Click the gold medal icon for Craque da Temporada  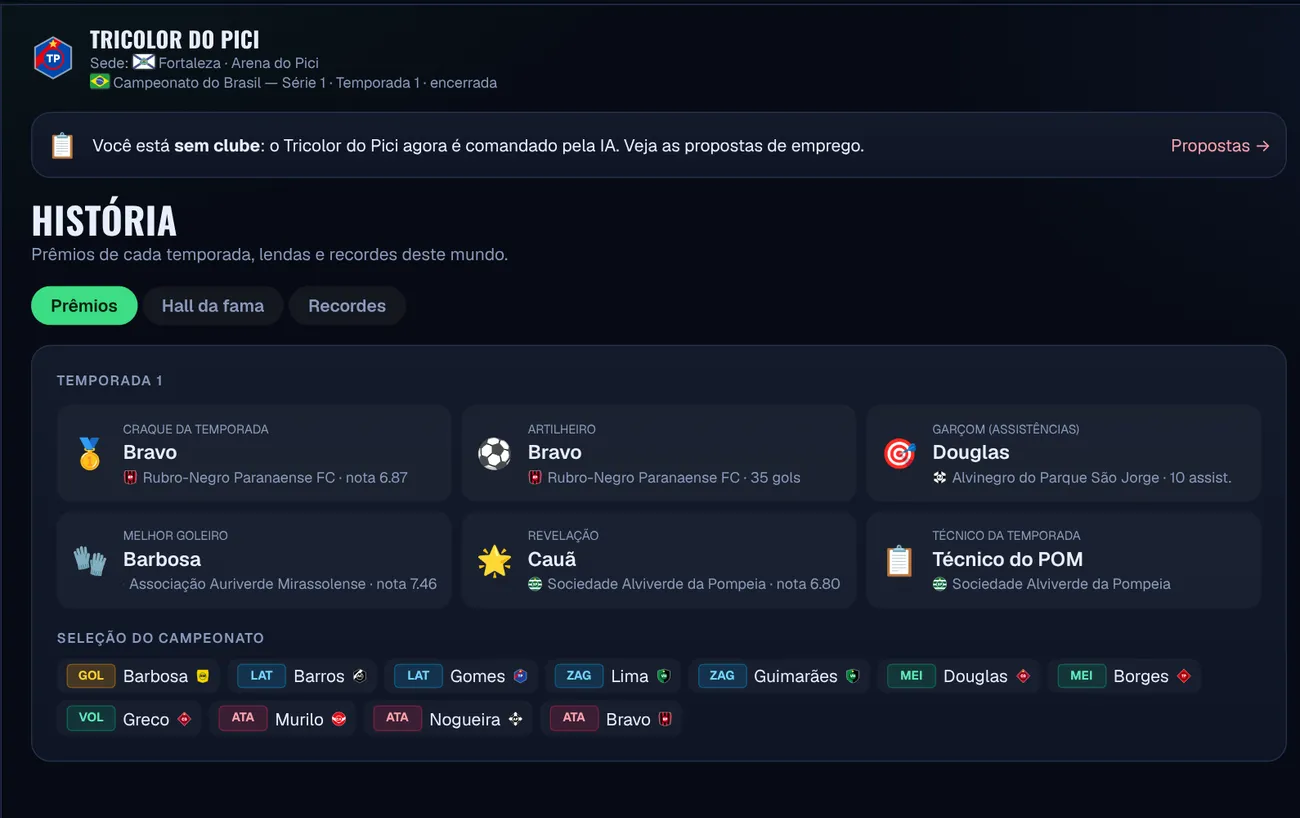[x=90, y=453]
